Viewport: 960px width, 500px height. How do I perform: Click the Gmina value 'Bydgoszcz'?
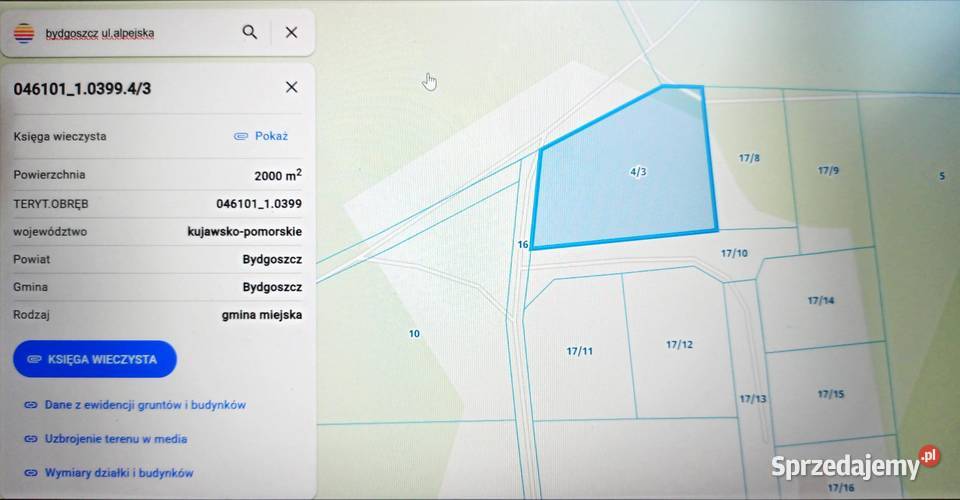(x=272, y=287)
